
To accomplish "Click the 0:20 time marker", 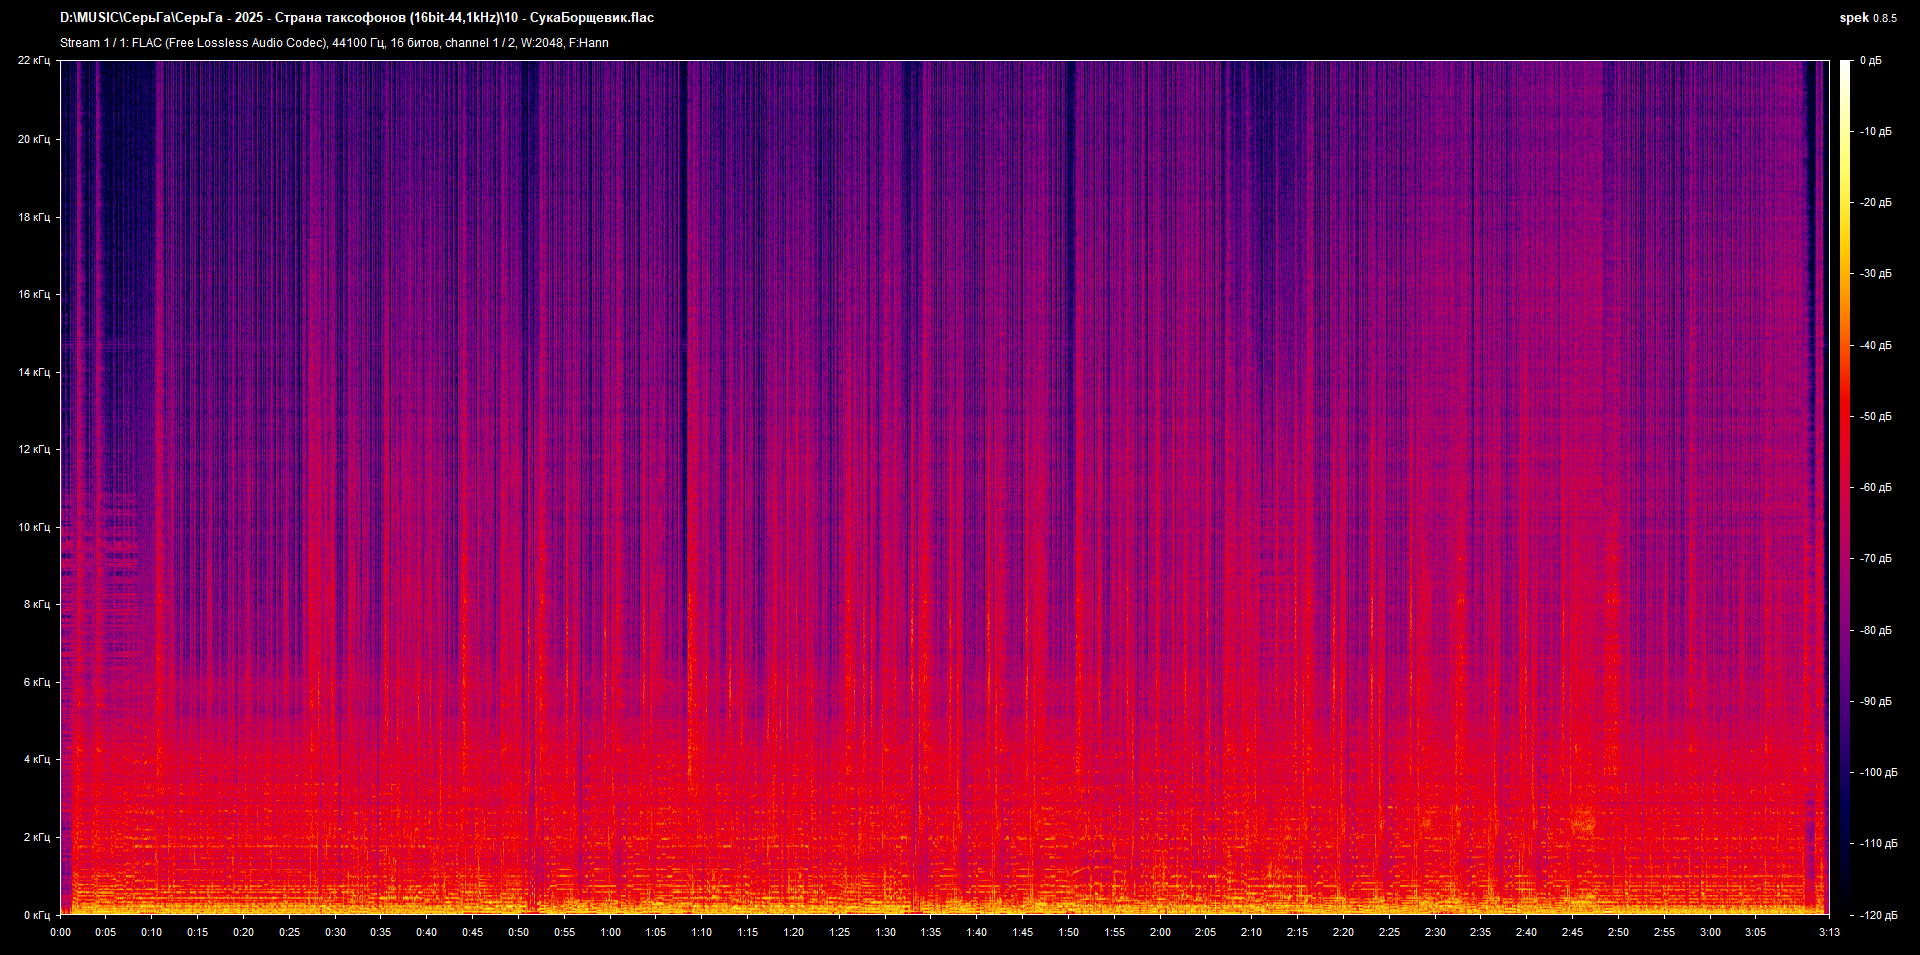I will tap(243, 933).
